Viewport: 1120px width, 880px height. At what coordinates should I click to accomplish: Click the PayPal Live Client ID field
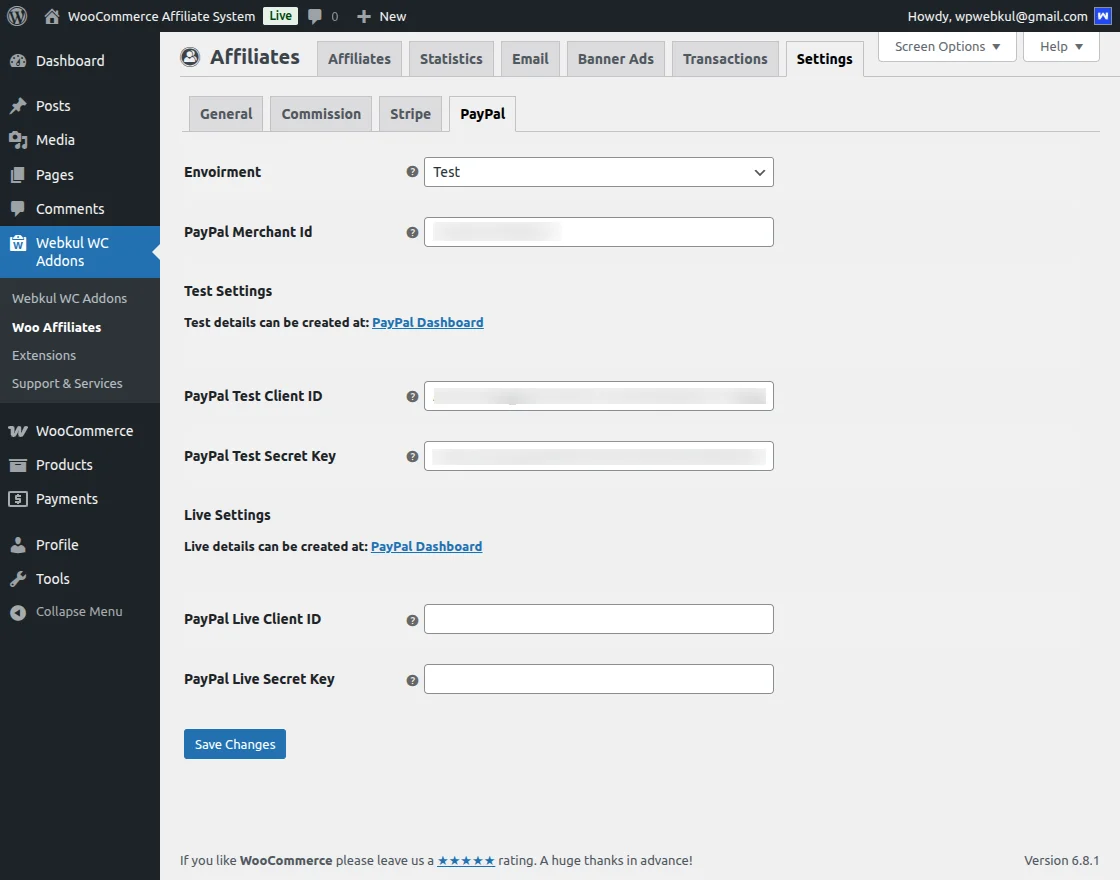[x=598, y=619]
